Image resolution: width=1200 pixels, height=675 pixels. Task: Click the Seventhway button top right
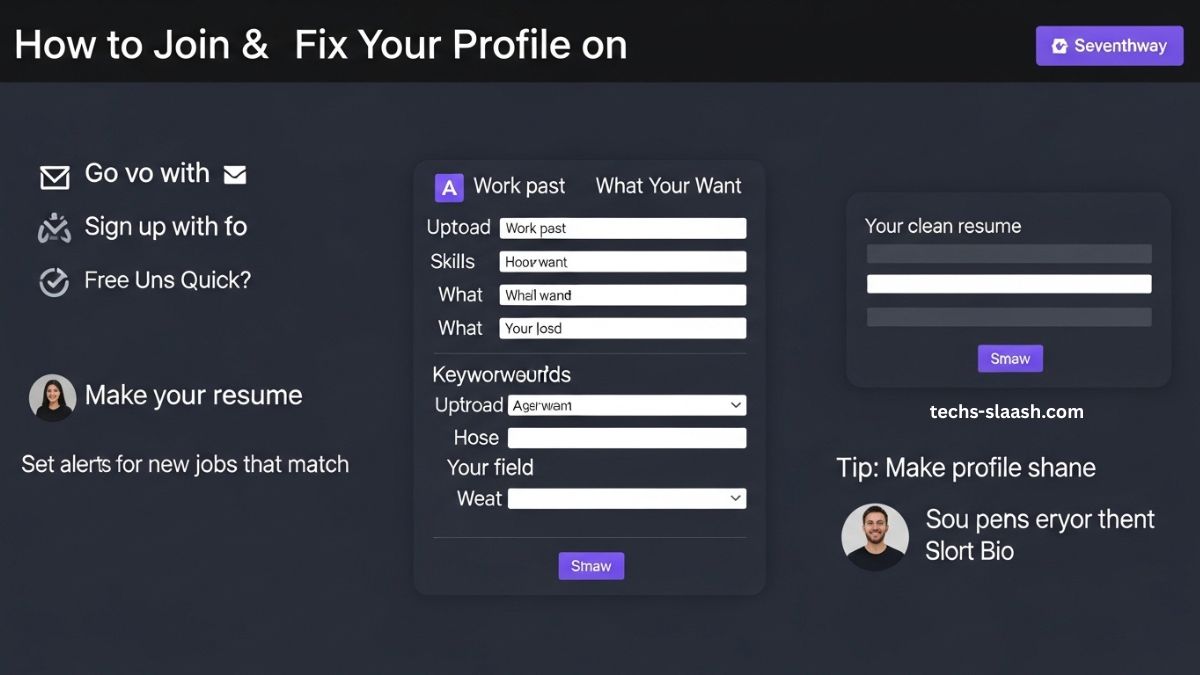coord(1109,45)
